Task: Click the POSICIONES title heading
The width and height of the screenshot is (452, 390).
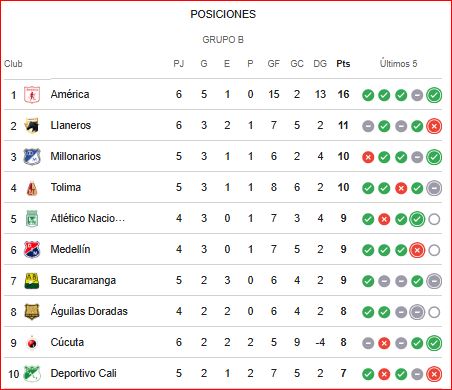Action: click(x=223, y=14)
